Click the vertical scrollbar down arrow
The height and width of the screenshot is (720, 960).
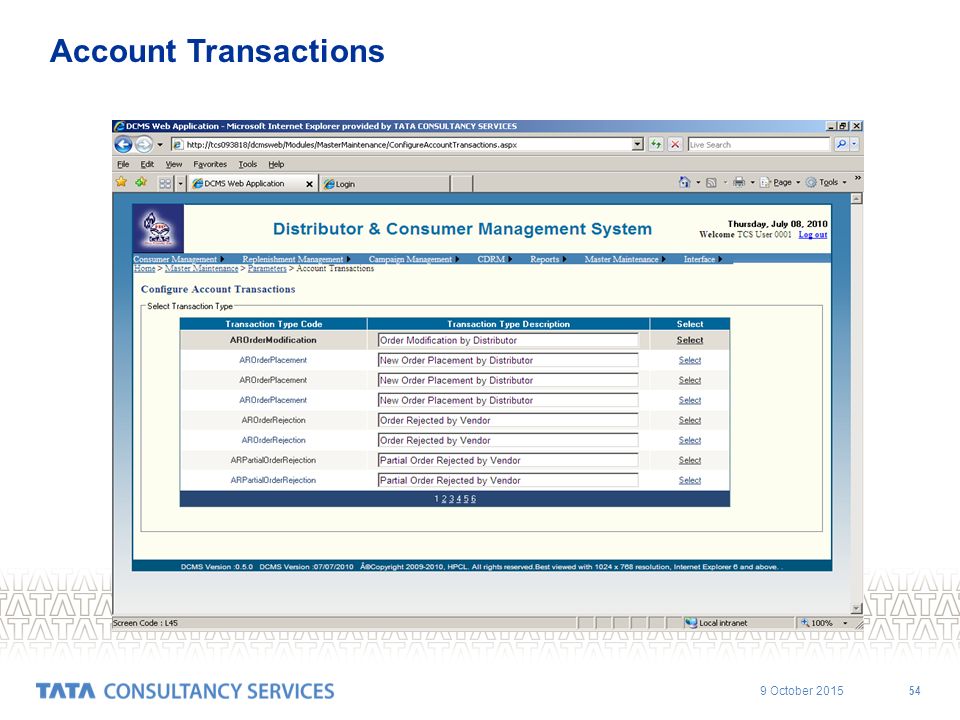[857, 609]
